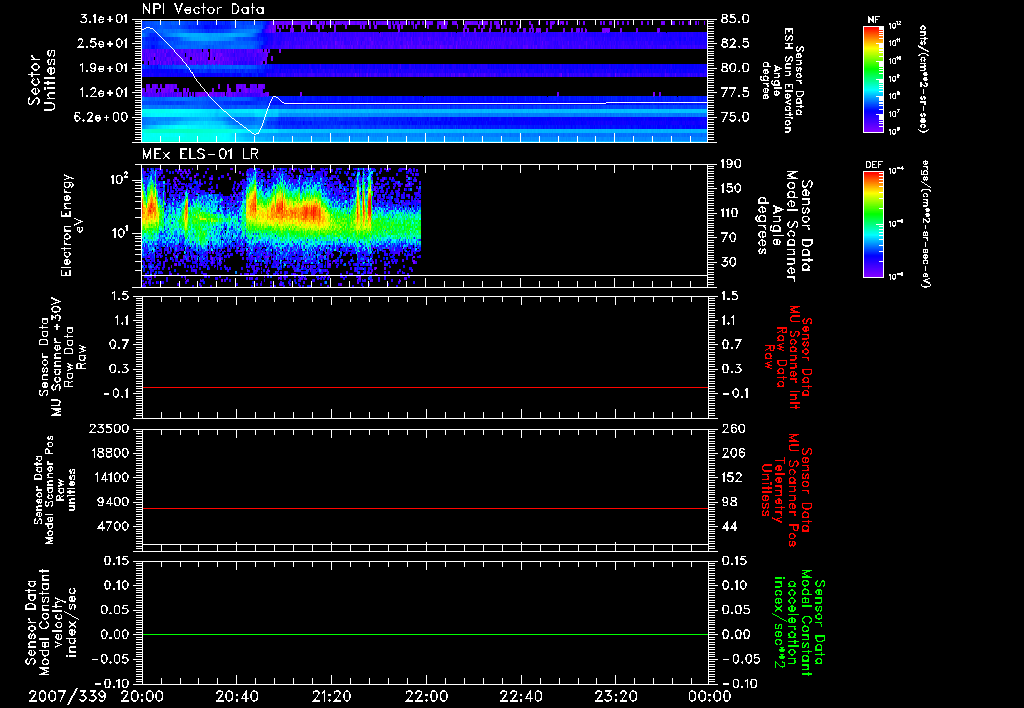Click the "21:20" time tick label
This screenshot has width=1024, height=708.
(331, 696)
